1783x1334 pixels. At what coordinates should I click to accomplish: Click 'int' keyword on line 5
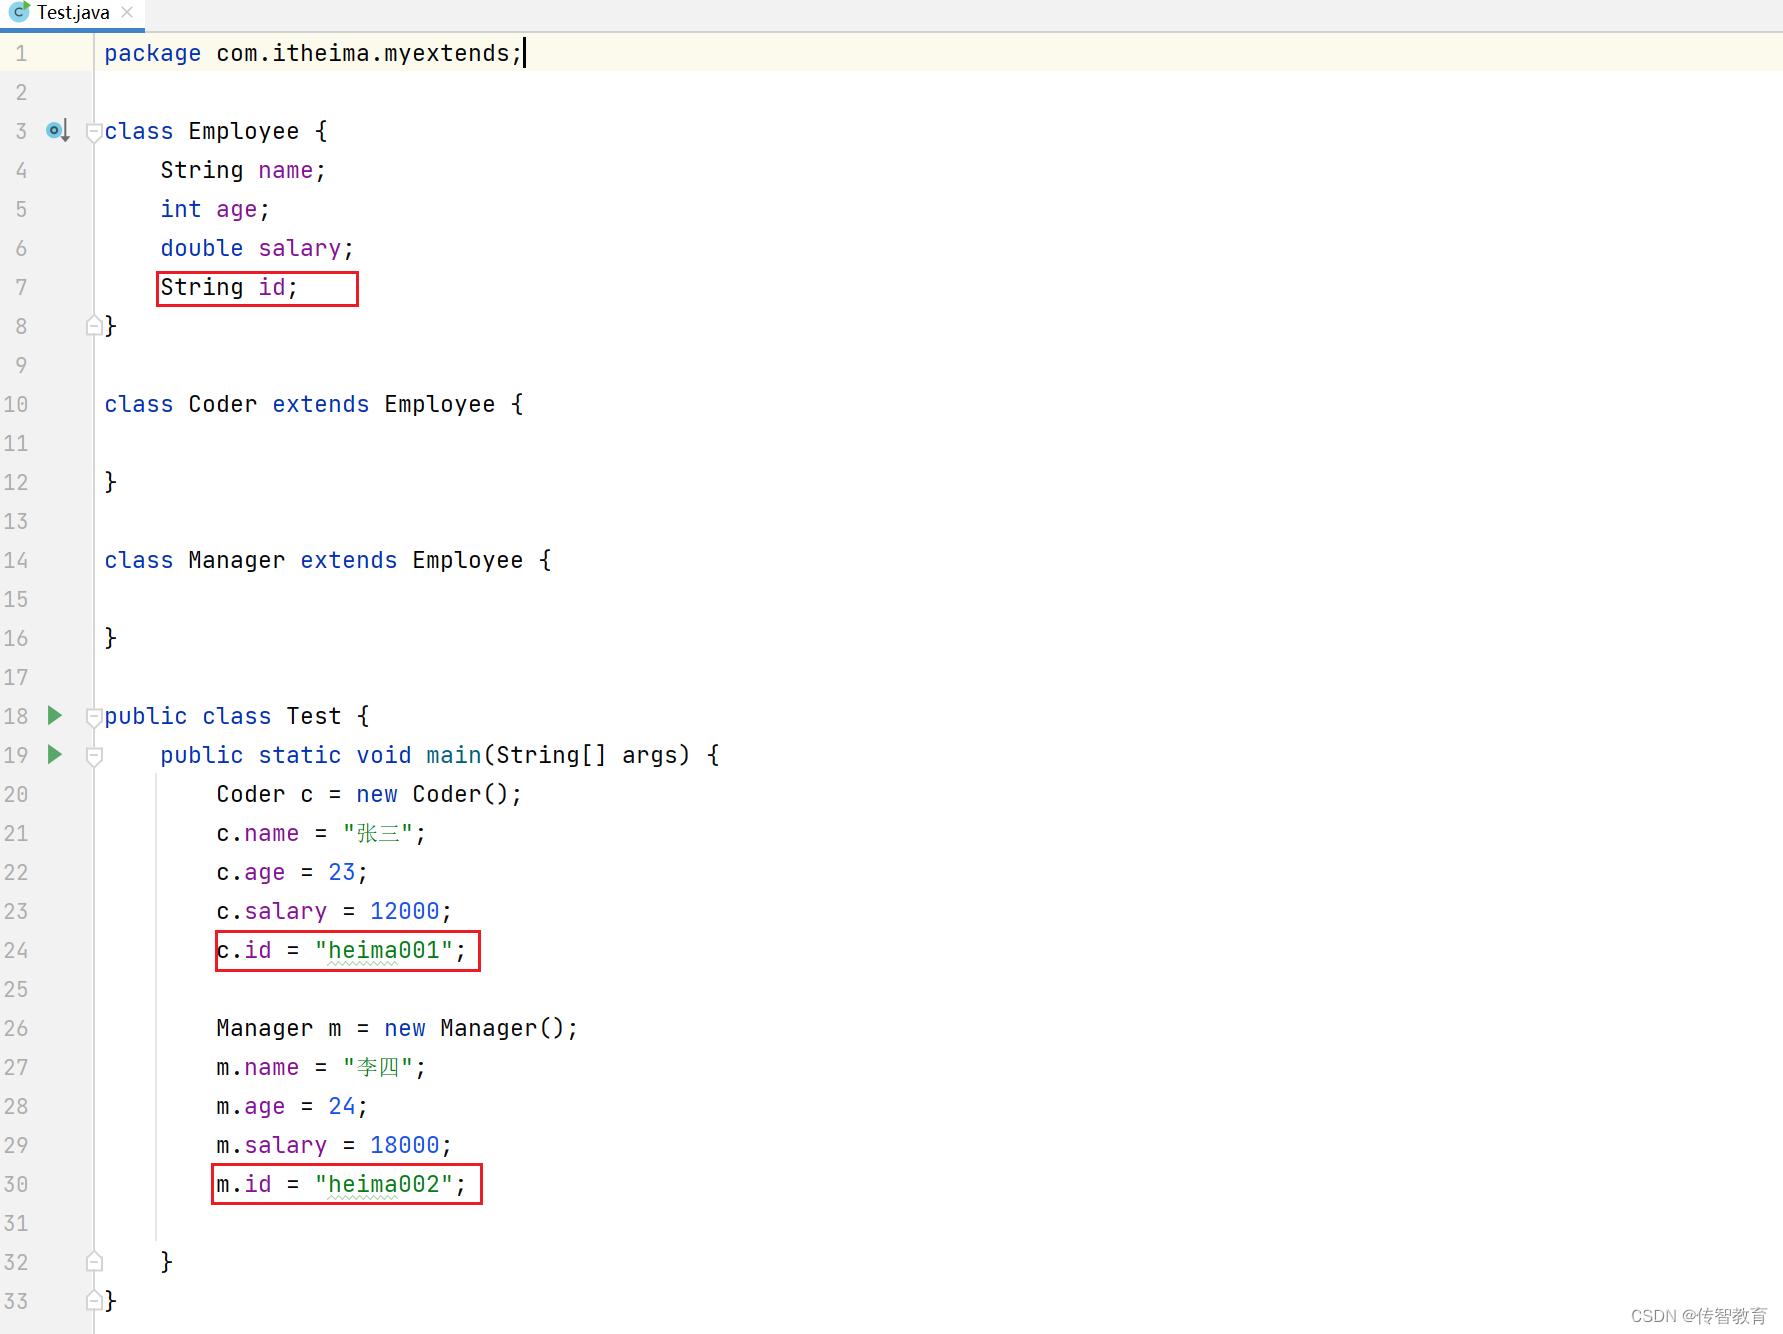coord(181,209)
